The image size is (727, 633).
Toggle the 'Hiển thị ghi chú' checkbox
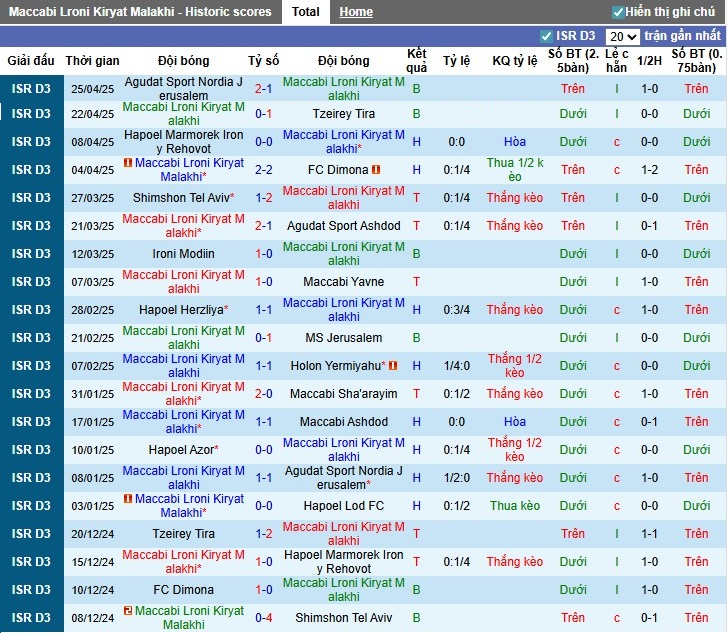(617, 12)
